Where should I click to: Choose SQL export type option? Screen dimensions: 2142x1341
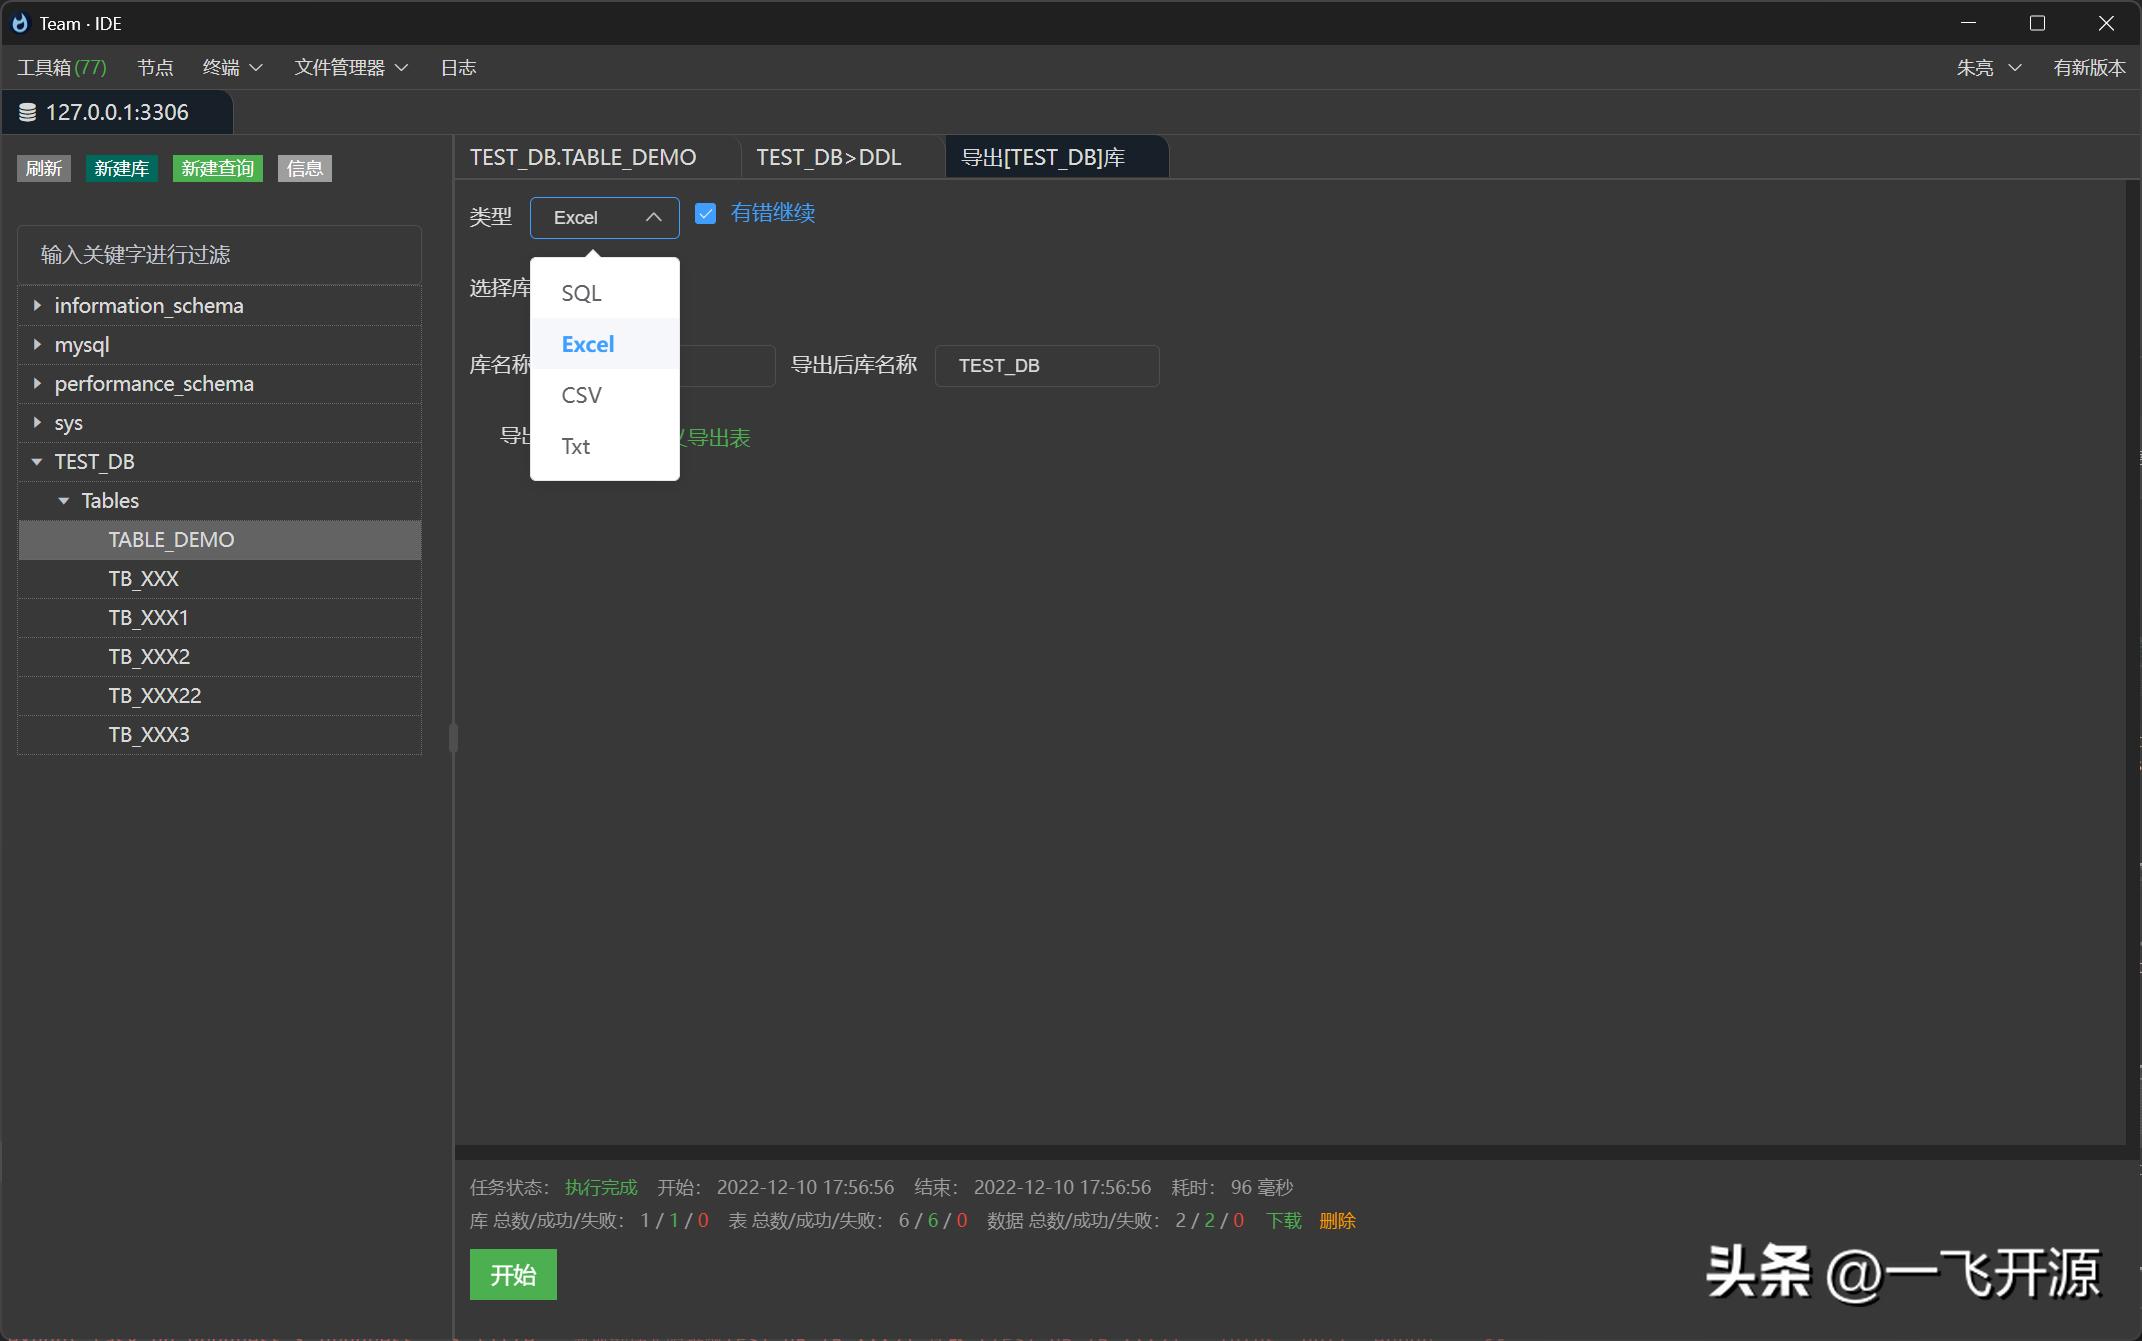coord(582,293)
